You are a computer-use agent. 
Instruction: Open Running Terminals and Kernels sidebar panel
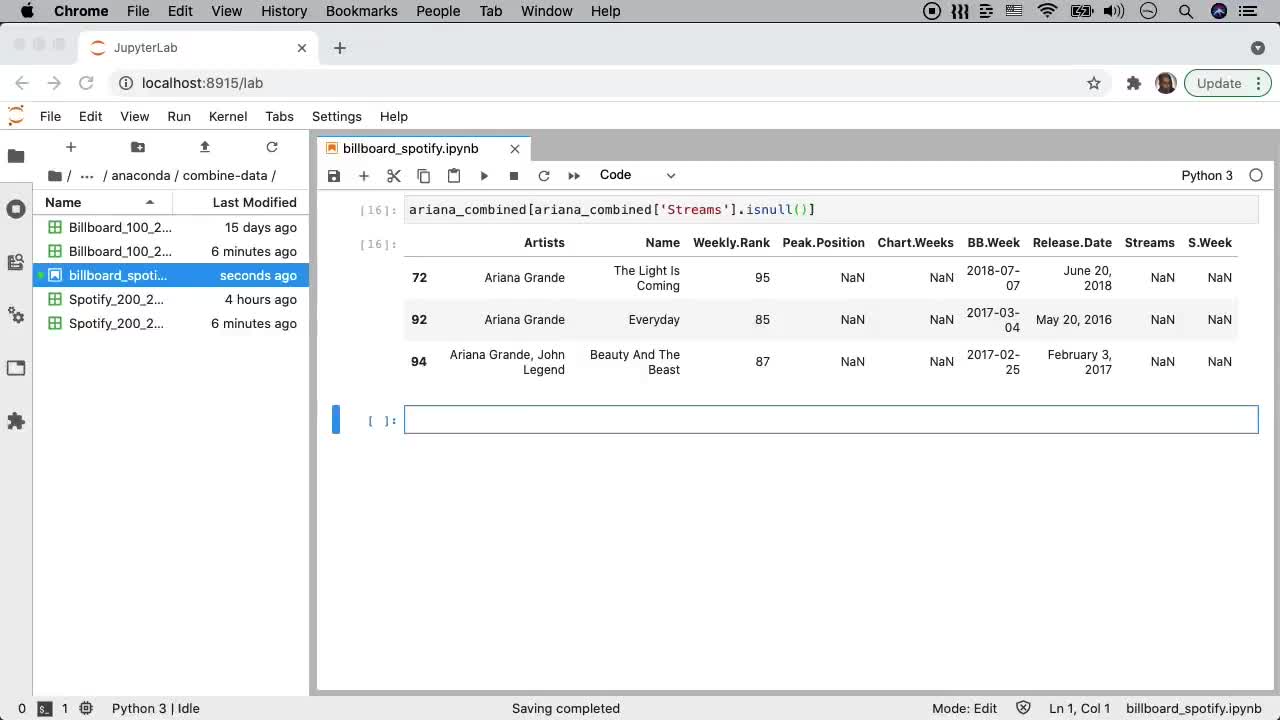click(x=16, y=209)
